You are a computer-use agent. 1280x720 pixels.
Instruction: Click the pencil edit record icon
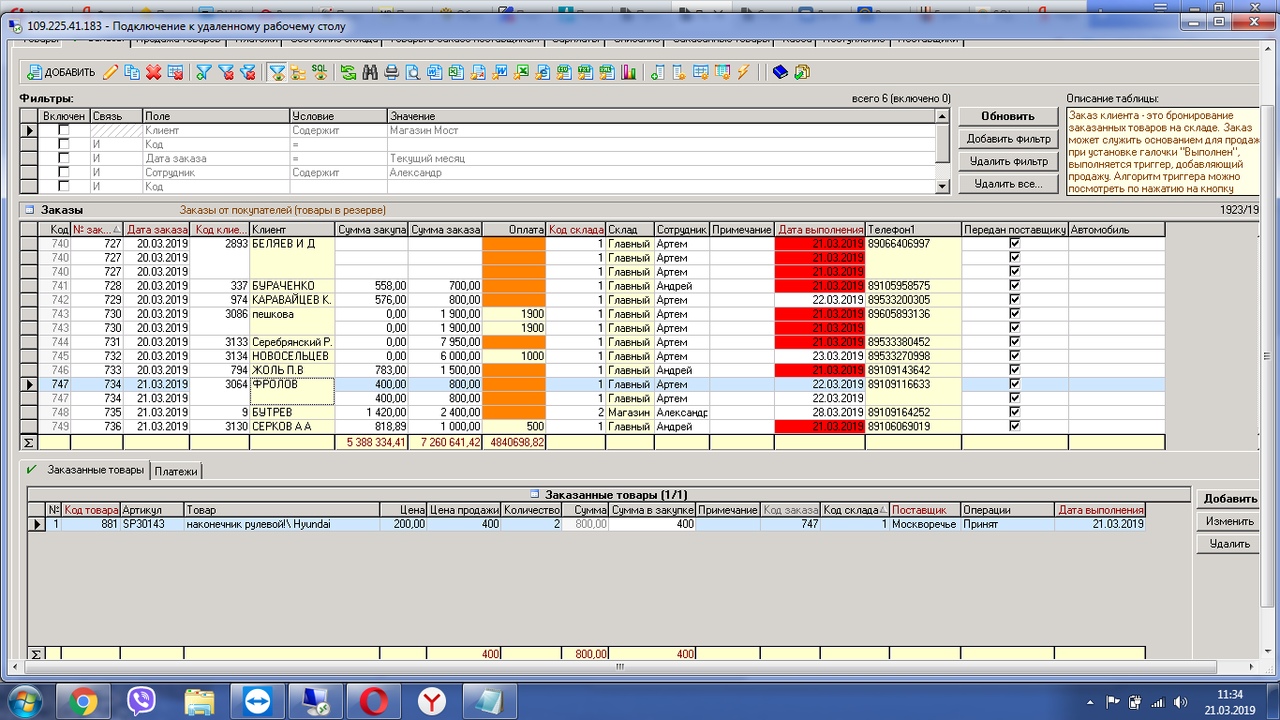tap(110, 72)
